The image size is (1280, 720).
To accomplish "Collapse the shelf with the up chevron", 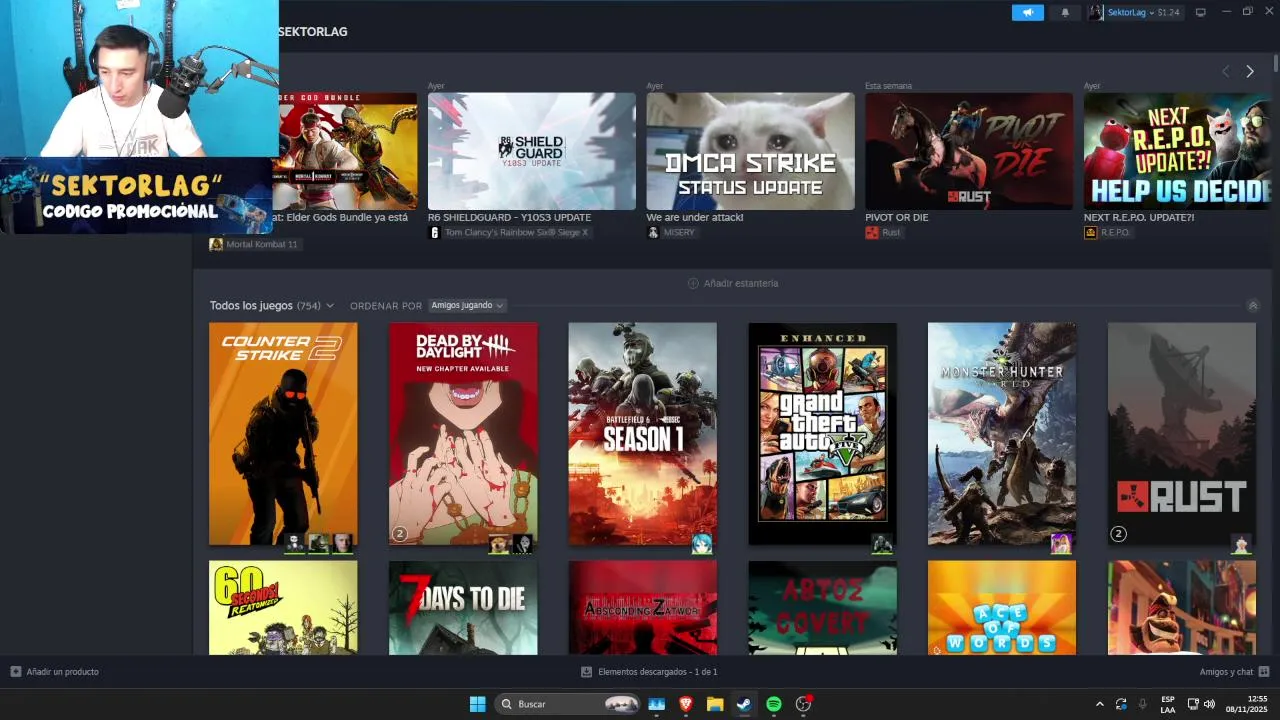I will 1252,305.
